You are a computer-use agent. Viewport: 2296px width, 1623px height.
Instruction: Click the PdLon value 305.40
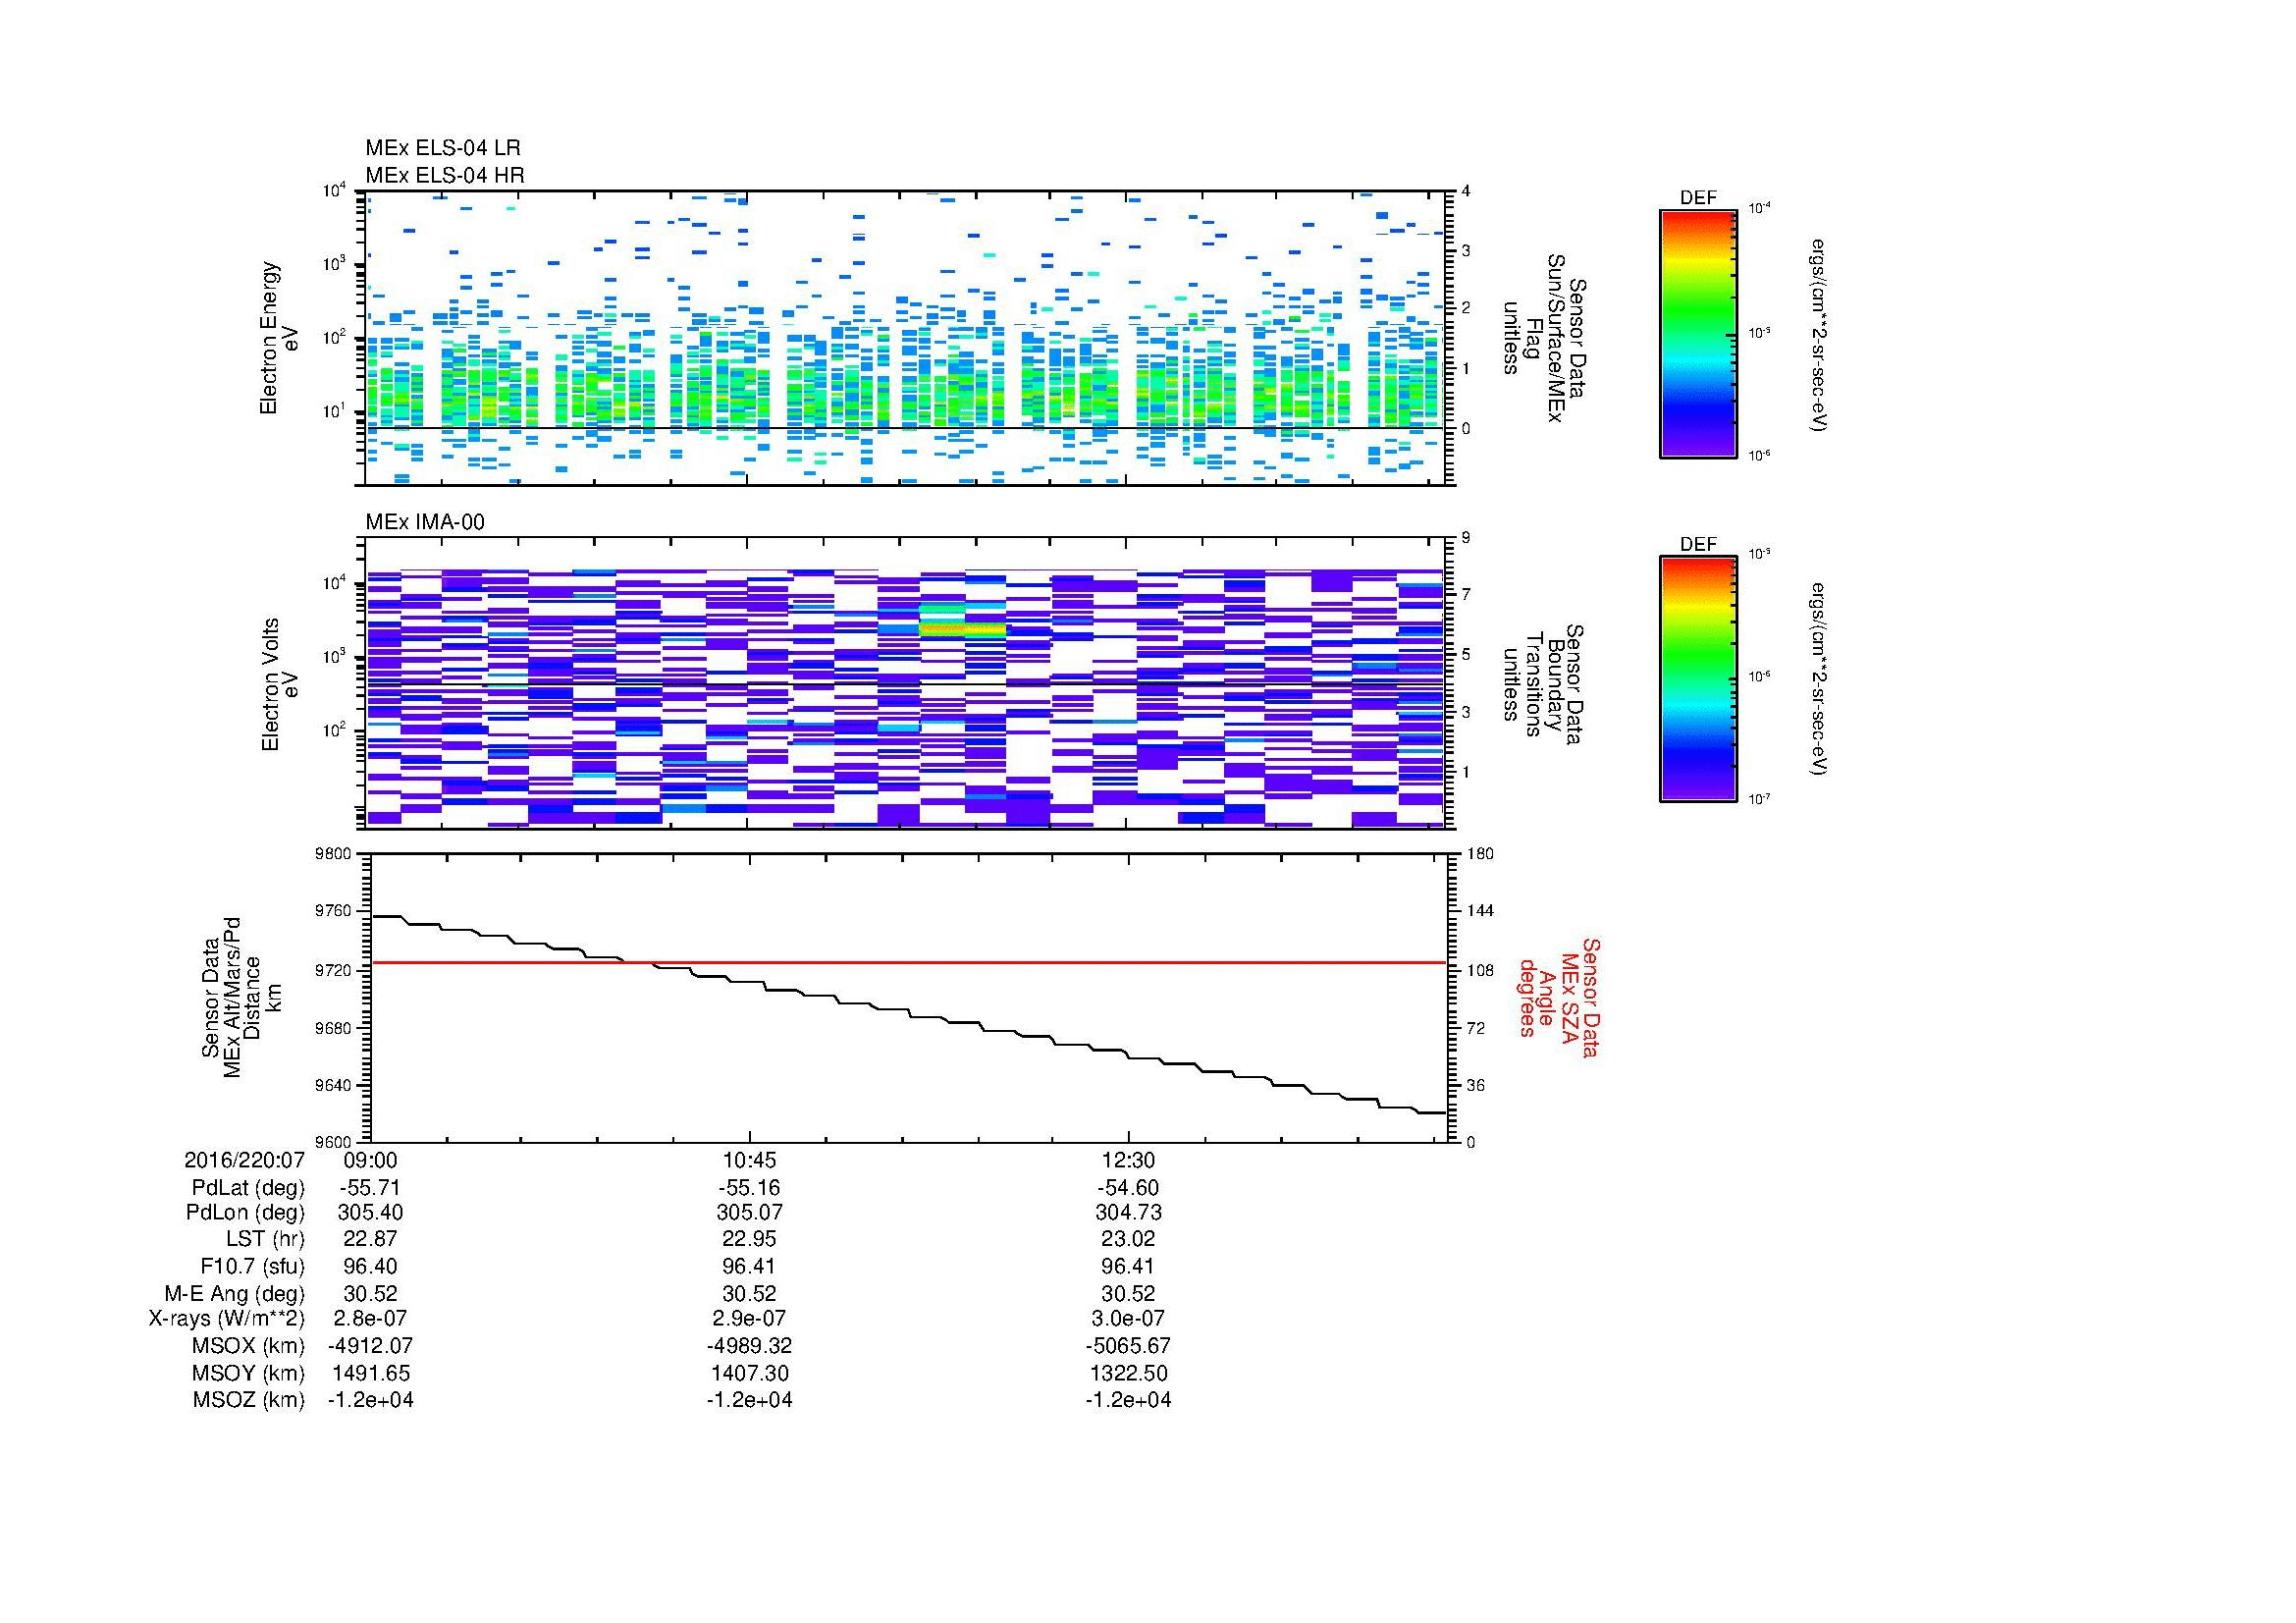(x=371, y=1213)
